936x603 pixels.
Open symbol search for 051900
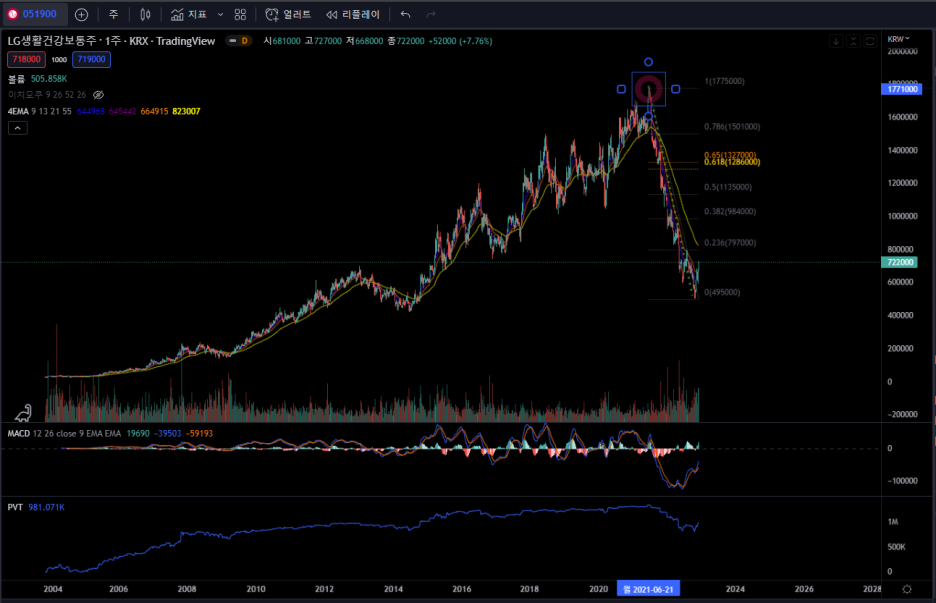pyautogui.click(x=34, y=14)
